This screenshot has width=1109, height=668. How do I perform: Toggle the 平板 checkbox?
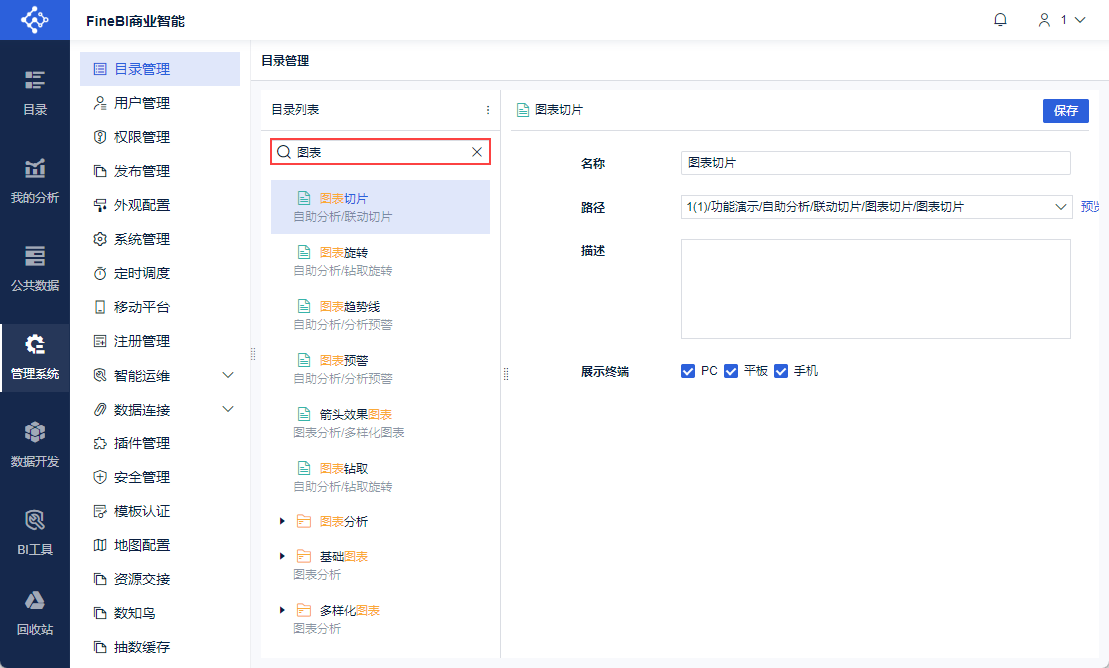(731, 371)
